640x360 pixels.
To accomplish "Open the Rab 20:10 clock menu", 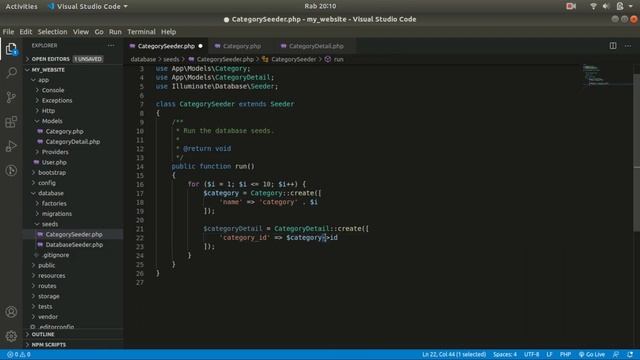I will [320, 6].
